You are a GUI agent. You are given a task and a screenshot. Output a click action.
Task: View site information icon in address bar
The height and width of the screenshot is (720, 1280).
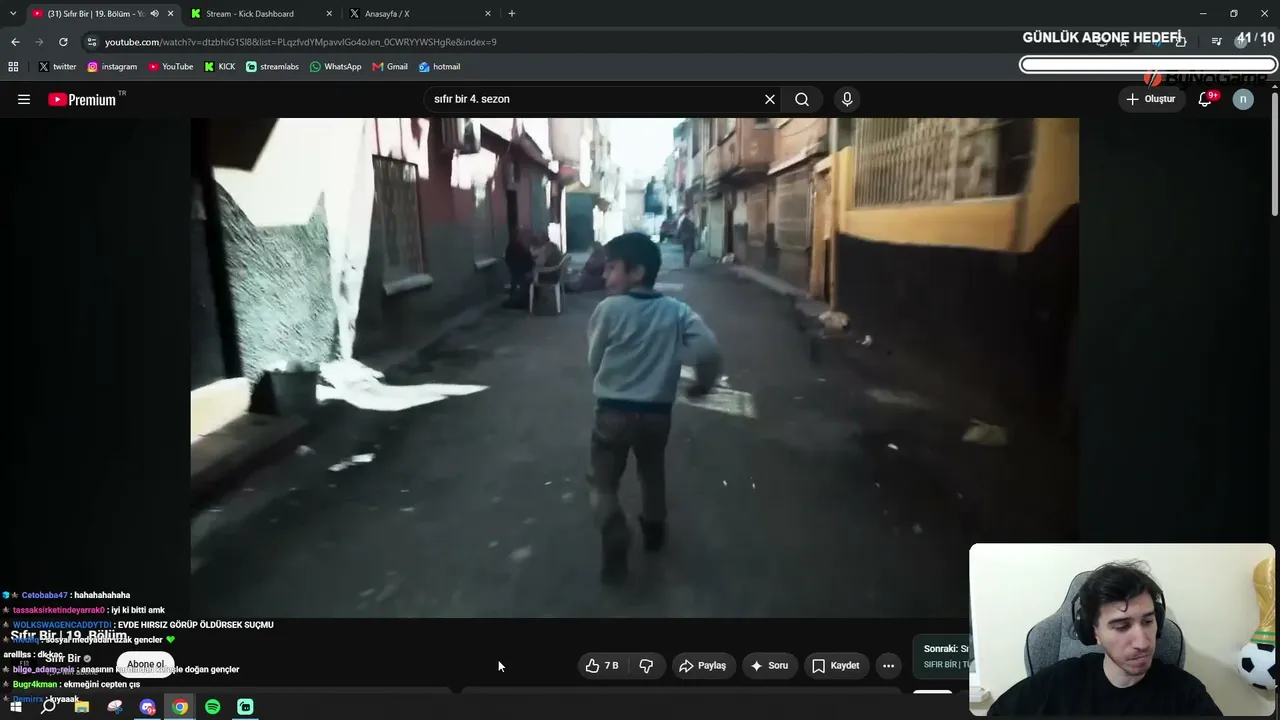point(92,42)
